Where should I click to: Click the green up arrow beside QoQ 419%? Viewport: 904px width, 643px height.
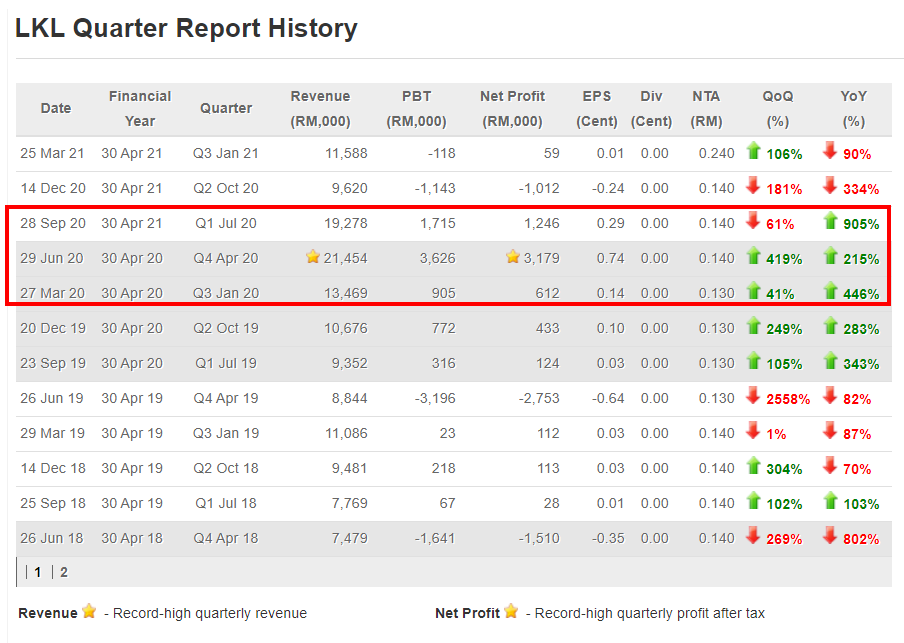tap(754, 257)
